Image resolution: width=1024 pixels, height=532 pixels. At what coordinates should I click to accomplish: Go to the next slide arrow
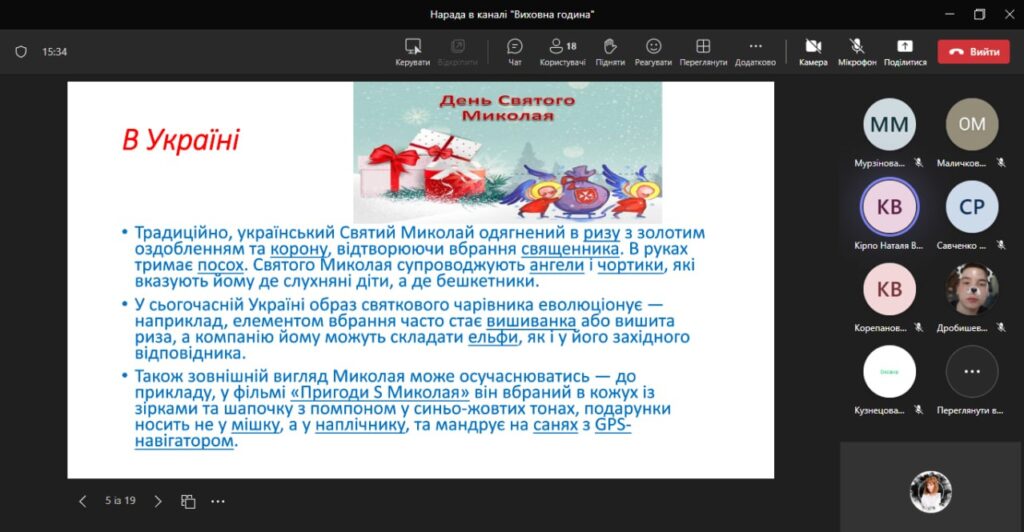point(158,501)
